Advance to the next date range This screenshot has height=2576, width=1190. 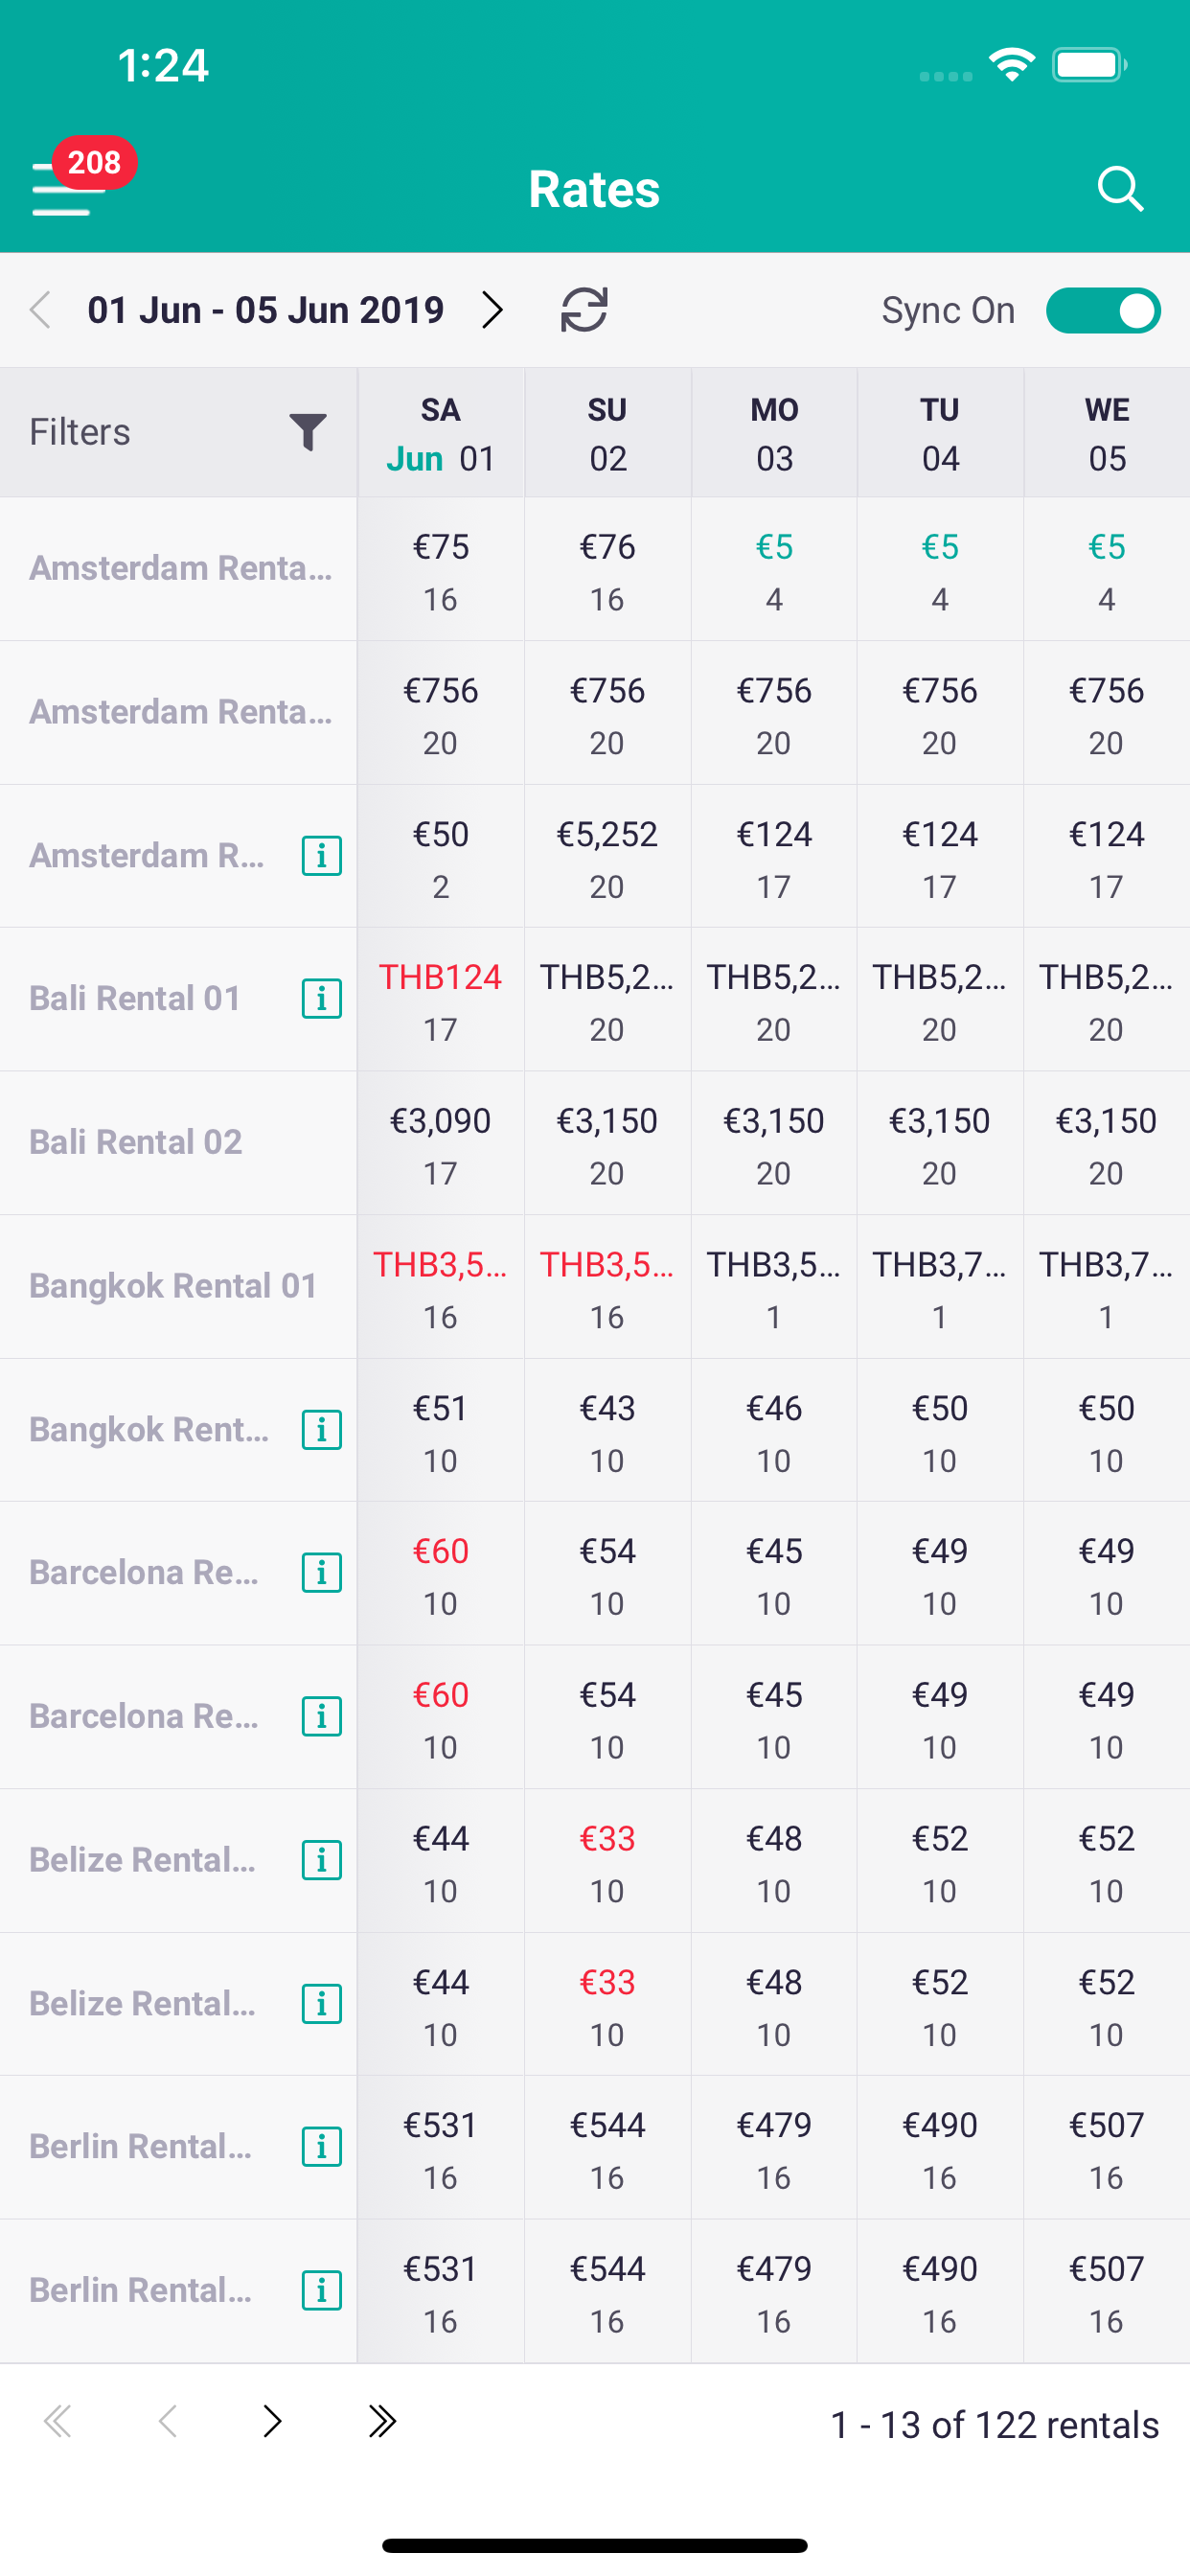point(492,310)
